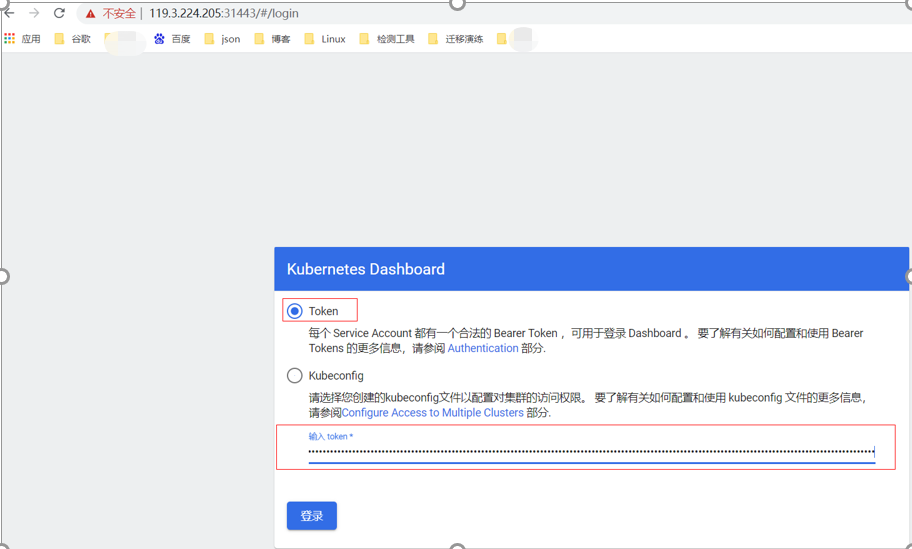Click the browser forward arrow
912x549 pixels.
coord(34,13)
